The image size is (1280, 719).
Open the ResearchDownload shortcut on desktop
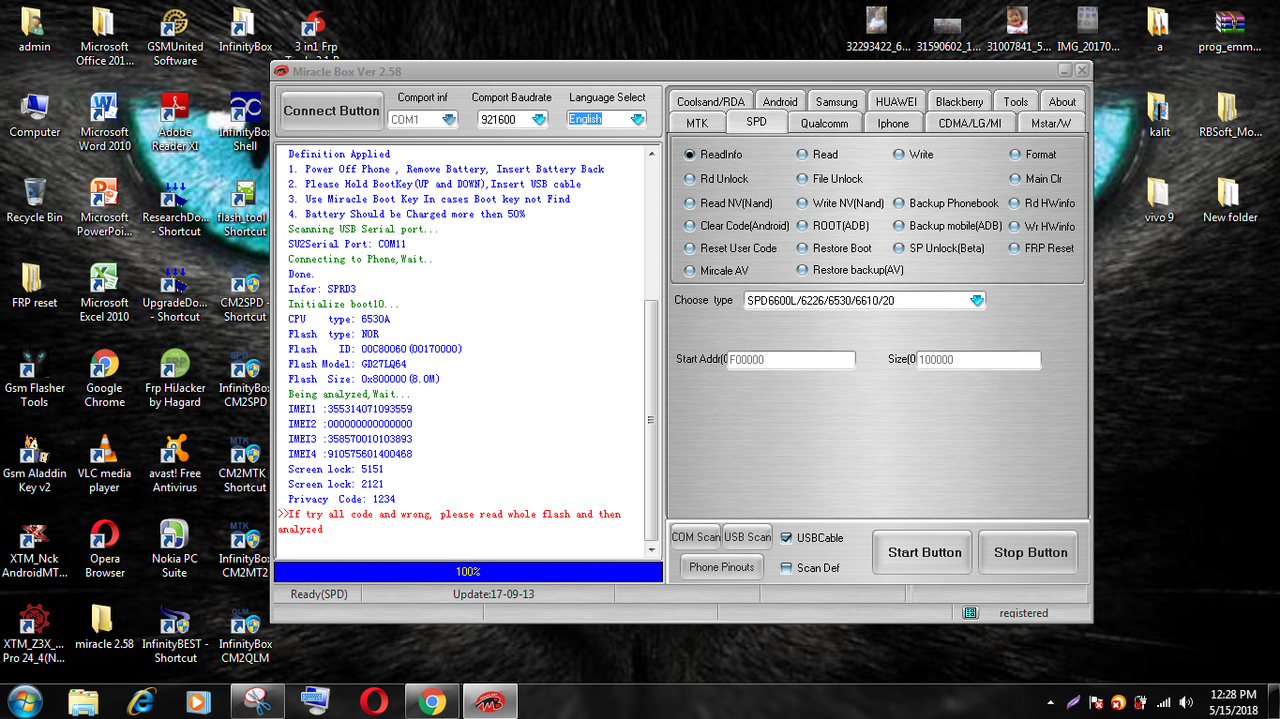(x=175, y=207)
